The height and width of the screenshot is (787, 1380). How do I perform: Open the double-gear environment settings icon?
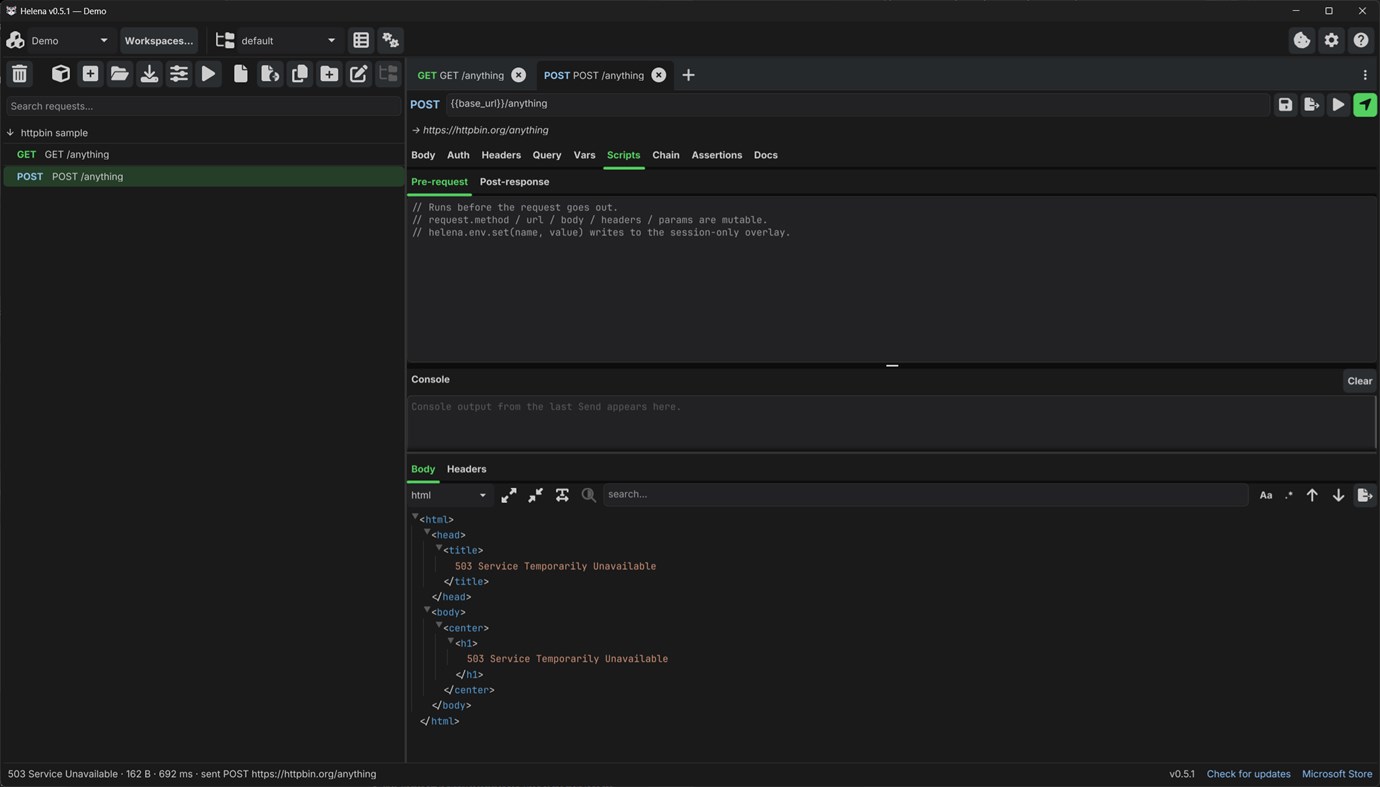391,40
